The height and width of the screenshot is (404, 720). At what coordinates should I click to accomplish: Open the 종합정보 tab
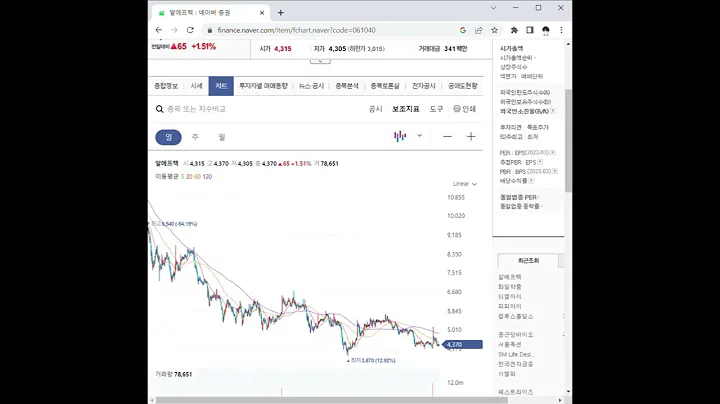166,86
